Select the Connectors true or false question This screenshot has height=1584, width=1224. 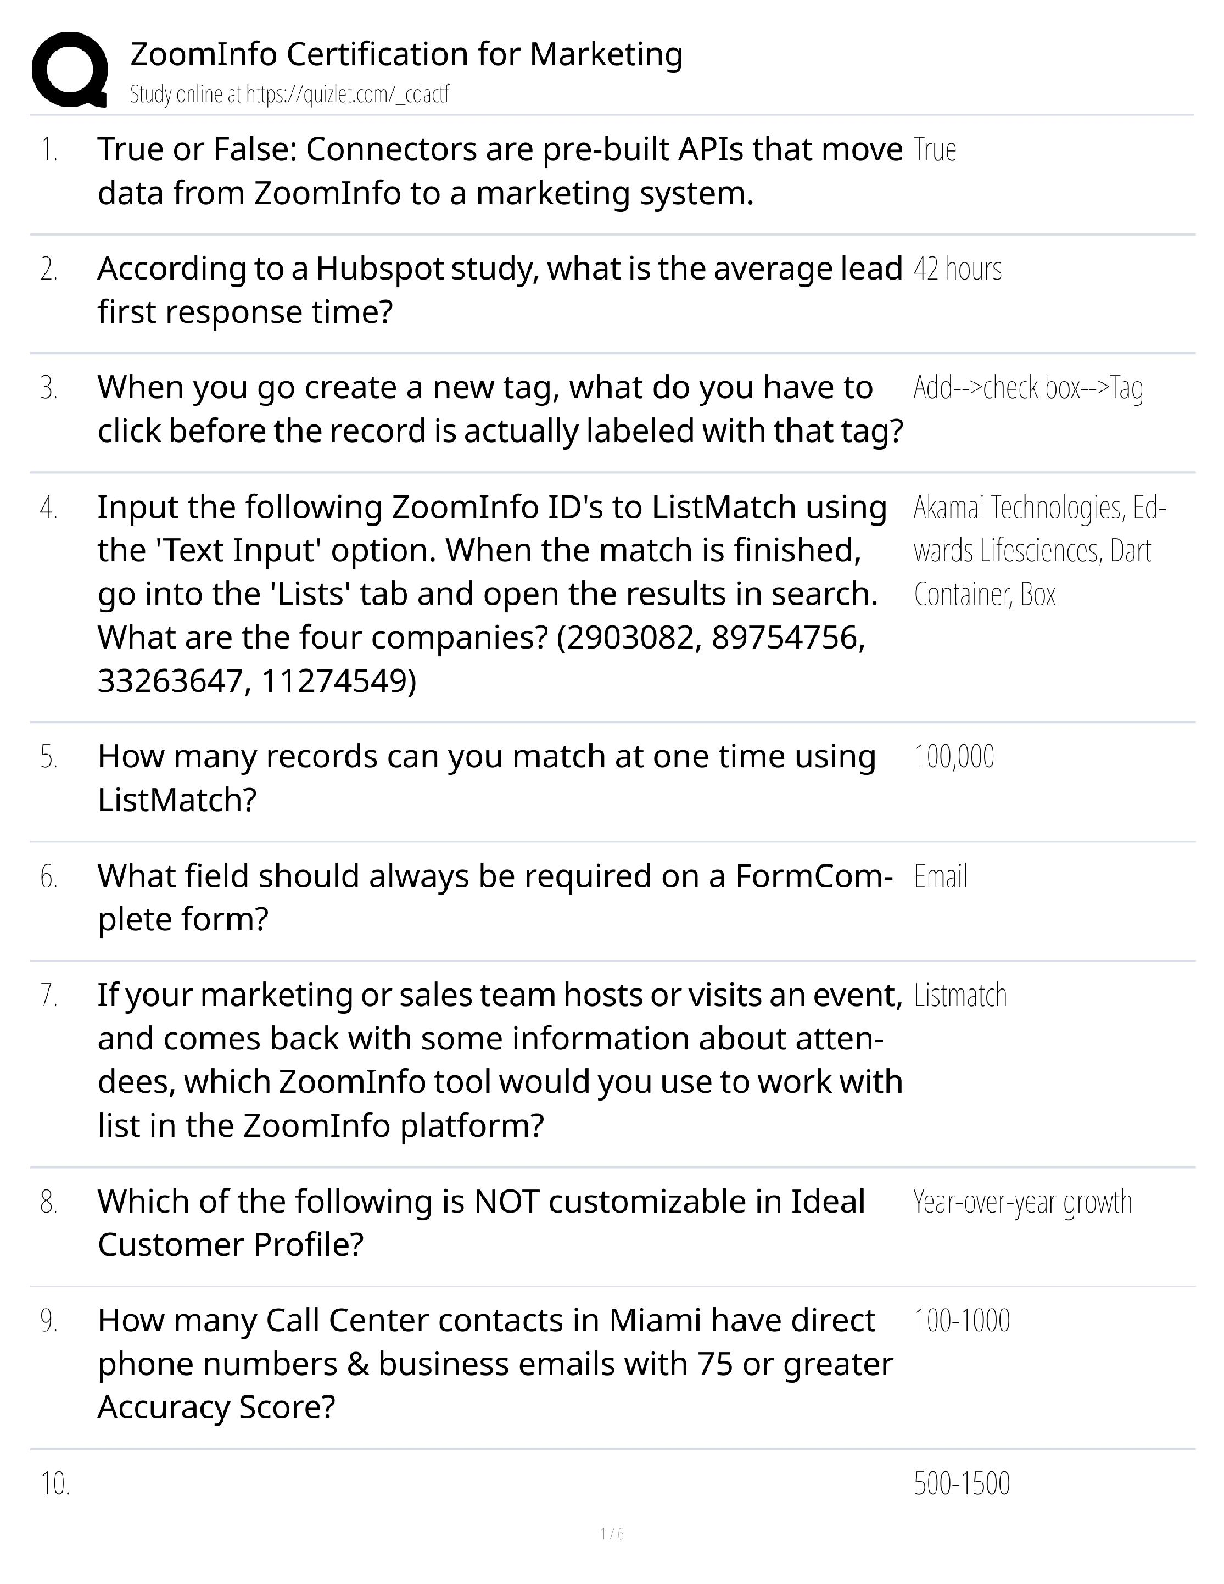pos(500,171)
